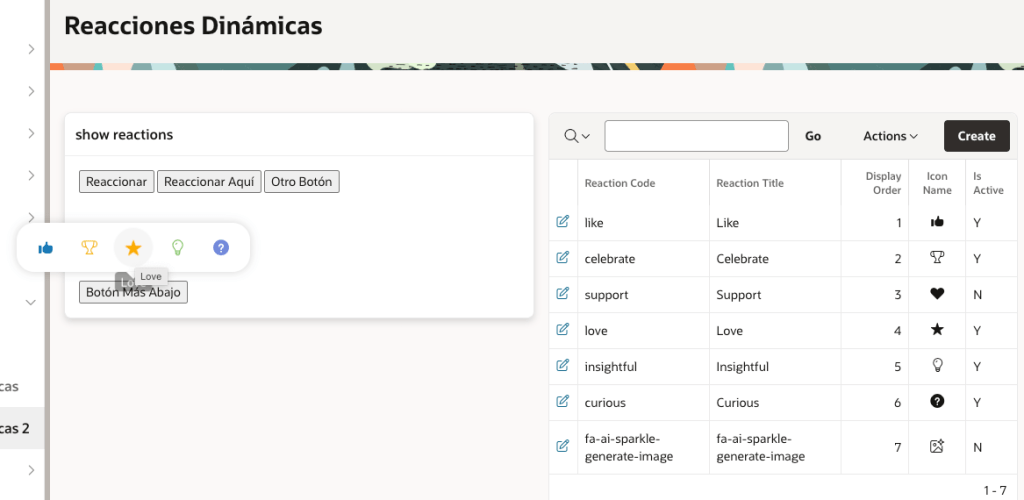Expand the Actions menu
This screenshot has width=1024, height=500.
coord(890,136)
